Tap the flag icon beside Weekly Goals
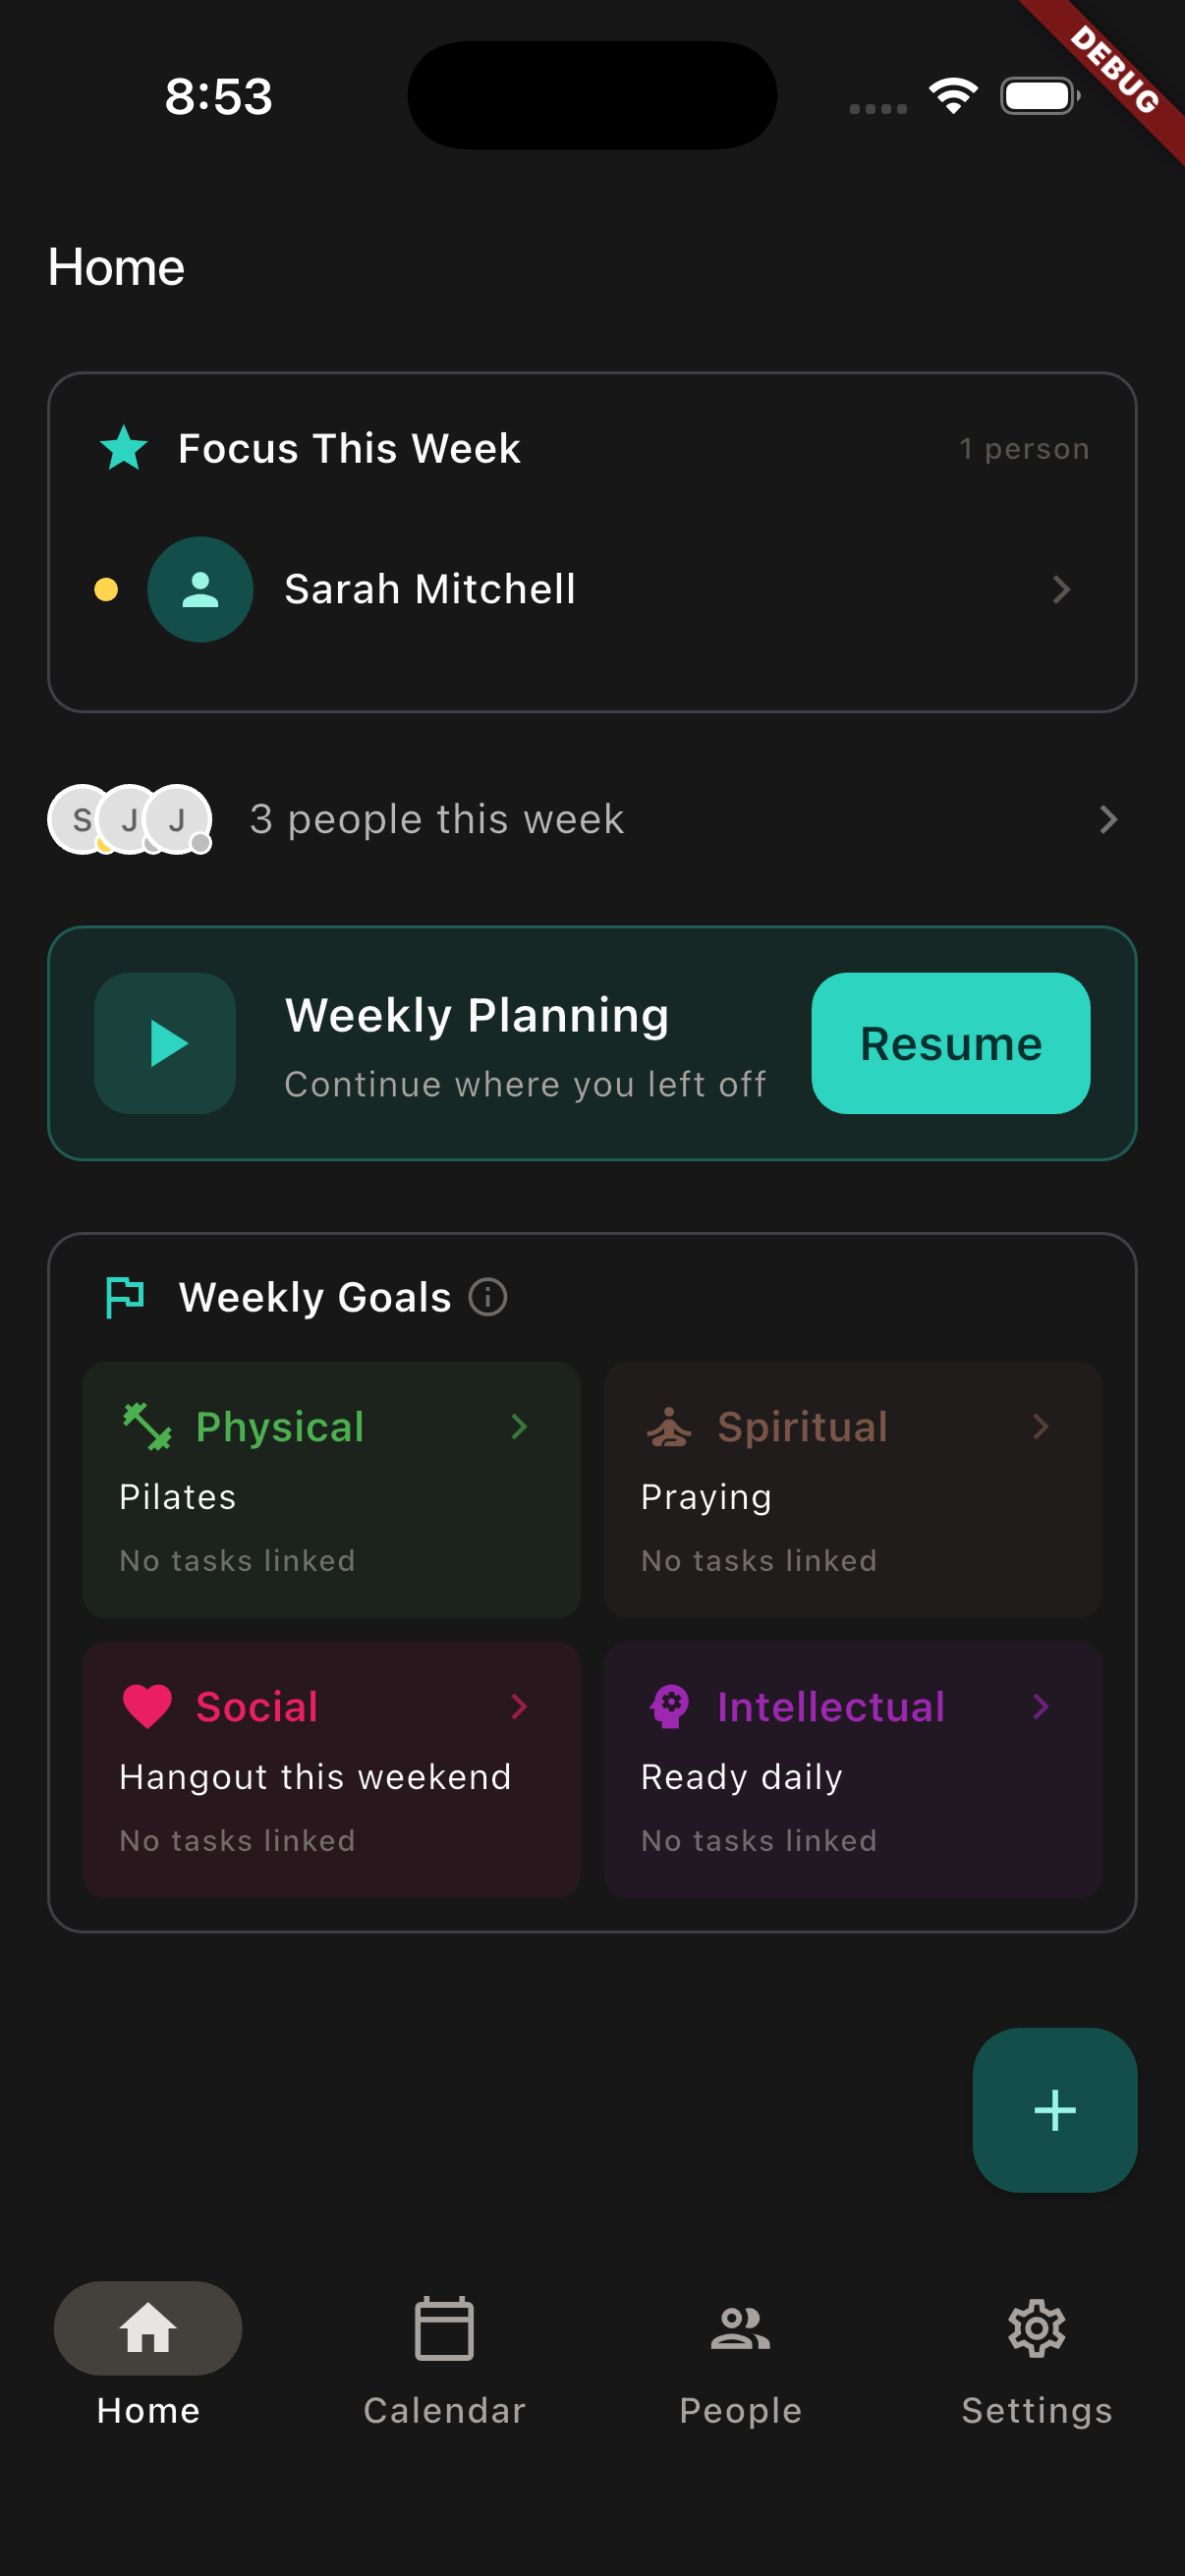This screenshot has width=1185, height=2576. [124, 1297]
